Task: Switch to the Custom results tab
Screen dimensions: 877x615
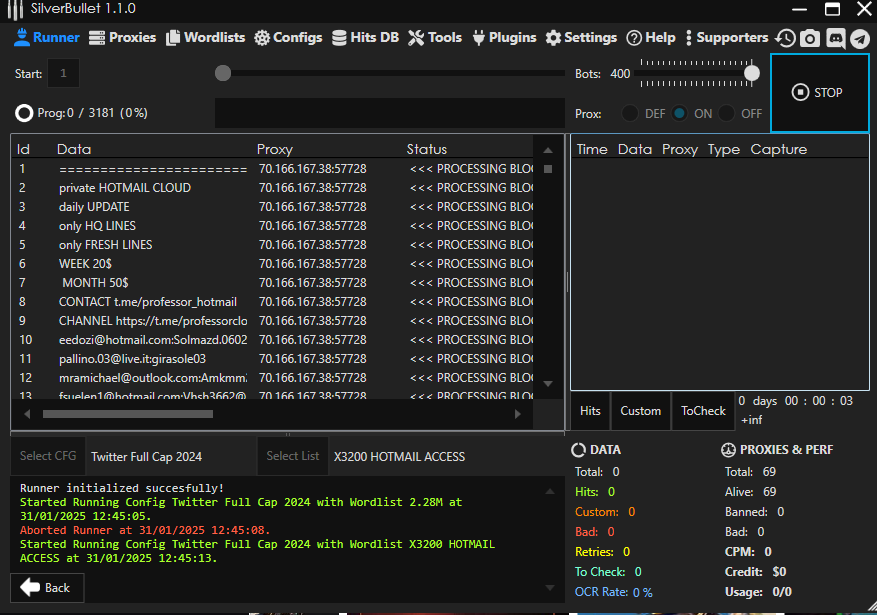Action: click(x=640, y=411)
